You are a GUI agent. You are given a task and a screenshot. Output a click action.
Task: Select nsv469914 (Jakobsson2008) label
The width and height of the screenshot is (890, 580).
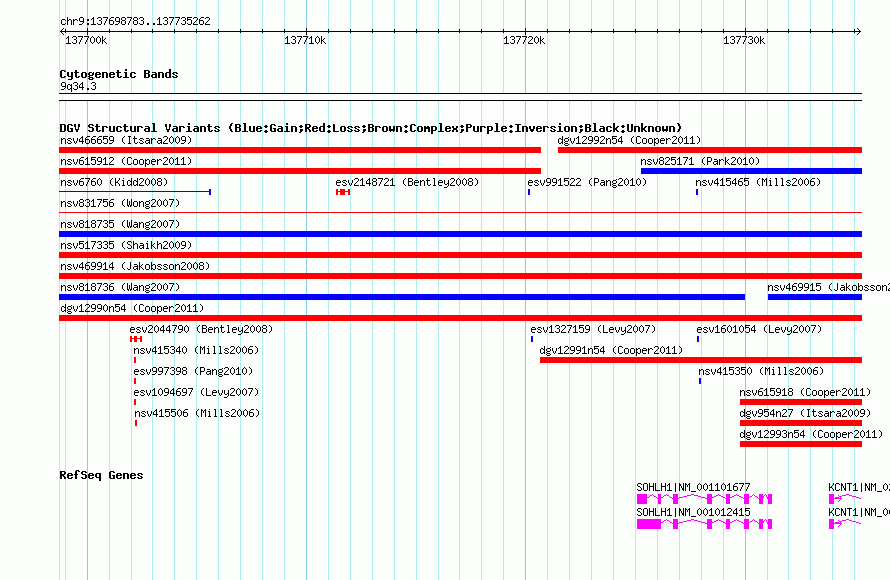click(x=135, y=266)
